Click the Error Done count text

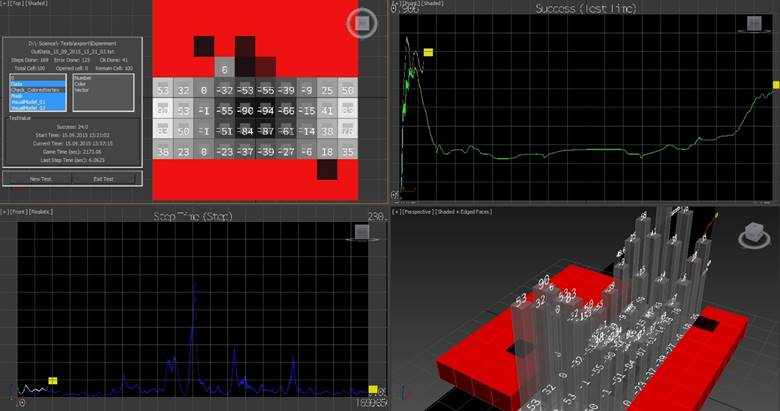(72, 60)
